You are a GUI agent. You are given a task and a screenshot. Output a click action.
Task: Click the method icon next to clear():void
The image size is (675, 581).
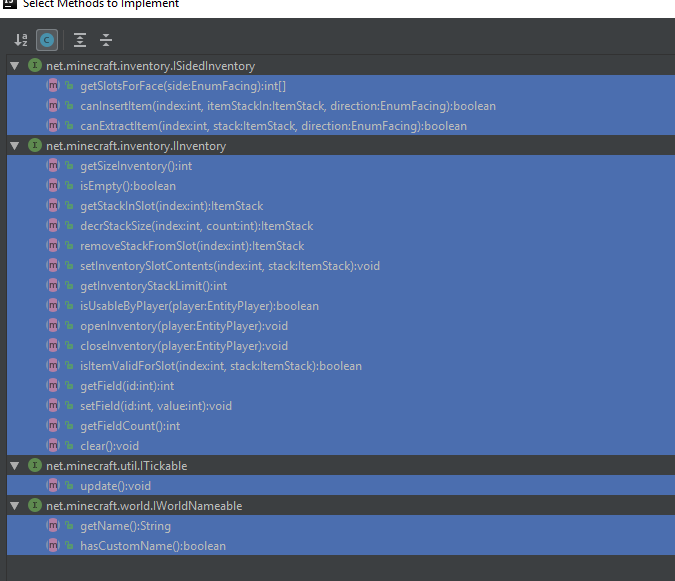point(53,446)
